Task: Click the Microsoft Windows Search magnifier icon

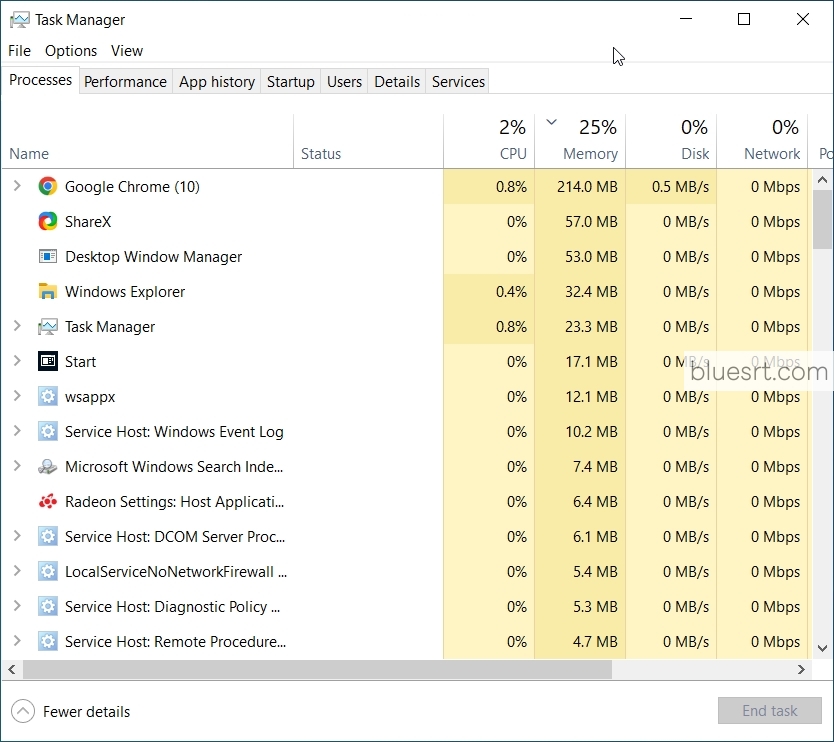Action: pos(48,466)
